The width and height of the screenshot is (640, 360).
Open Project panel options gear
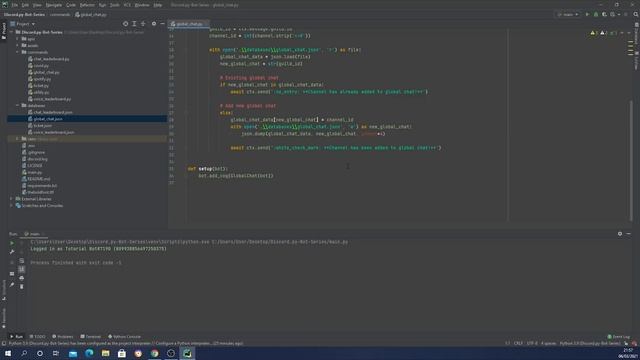[x=154, y=24]
